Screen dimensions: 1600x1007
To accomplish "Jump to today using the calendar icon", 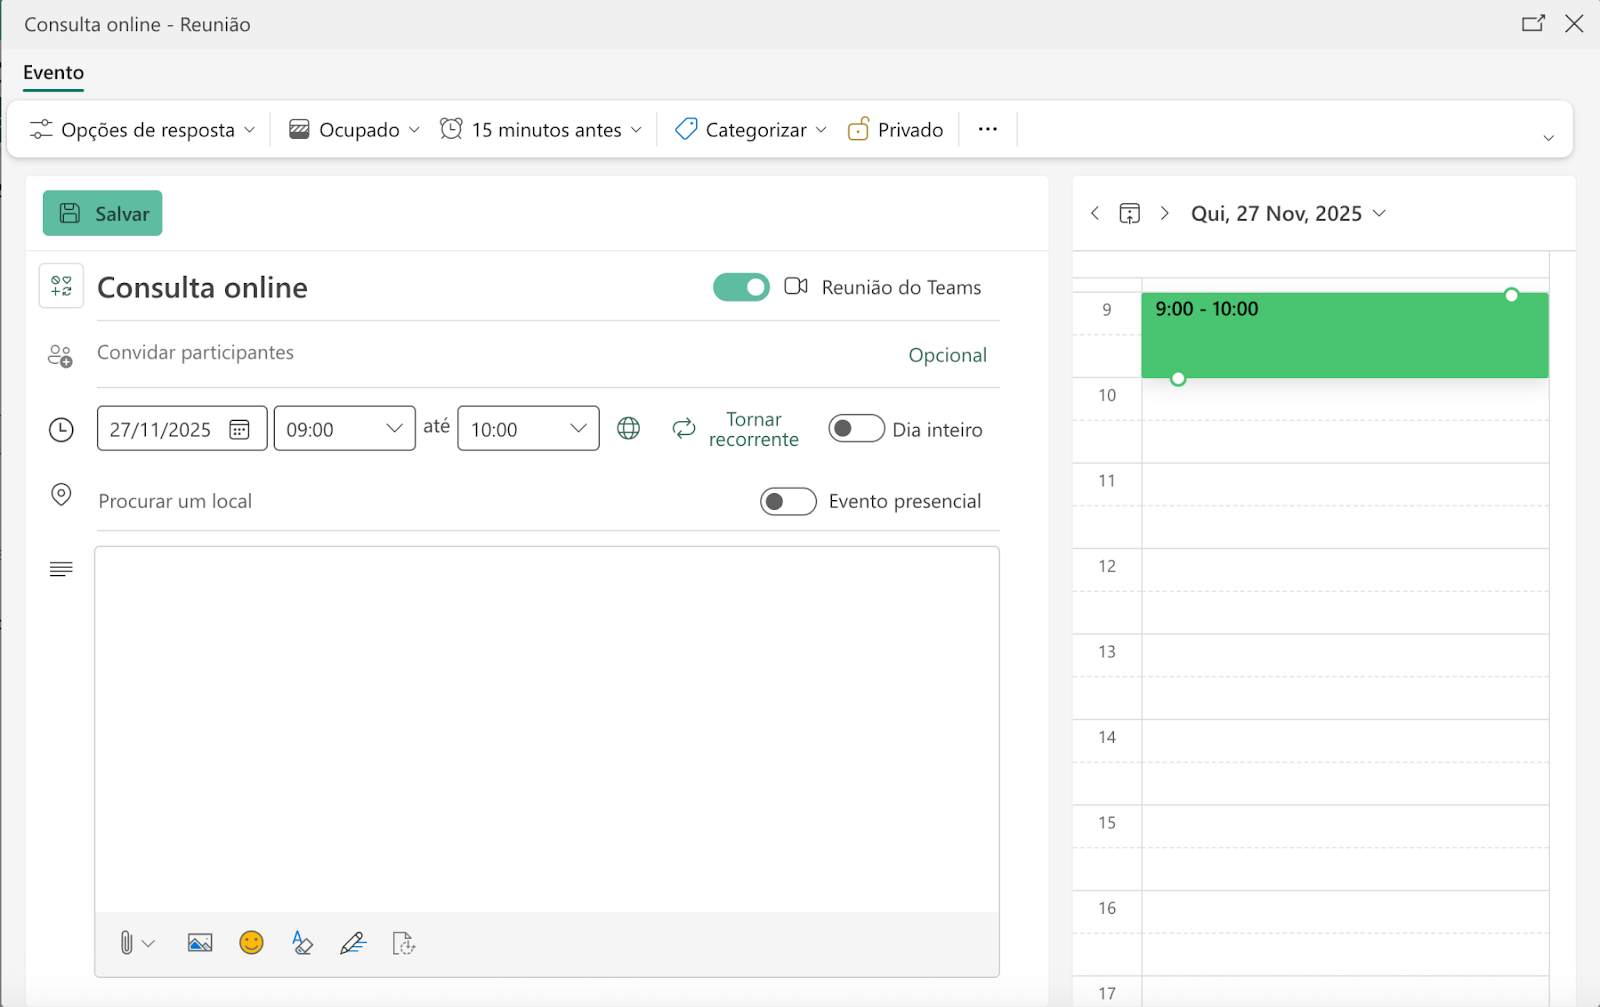I will tap(1129, 213).
